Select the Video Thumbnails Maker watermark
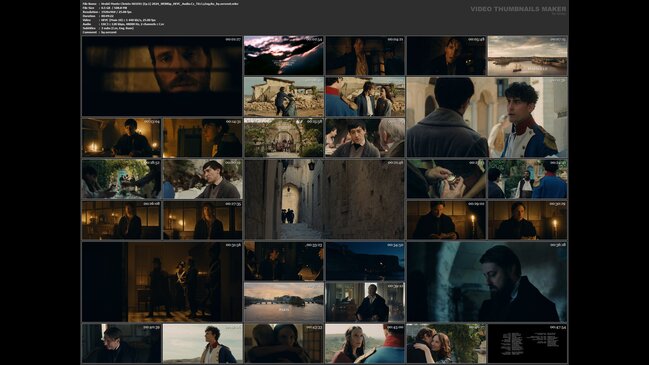The image size is (649, 365). tap(518, 9)
